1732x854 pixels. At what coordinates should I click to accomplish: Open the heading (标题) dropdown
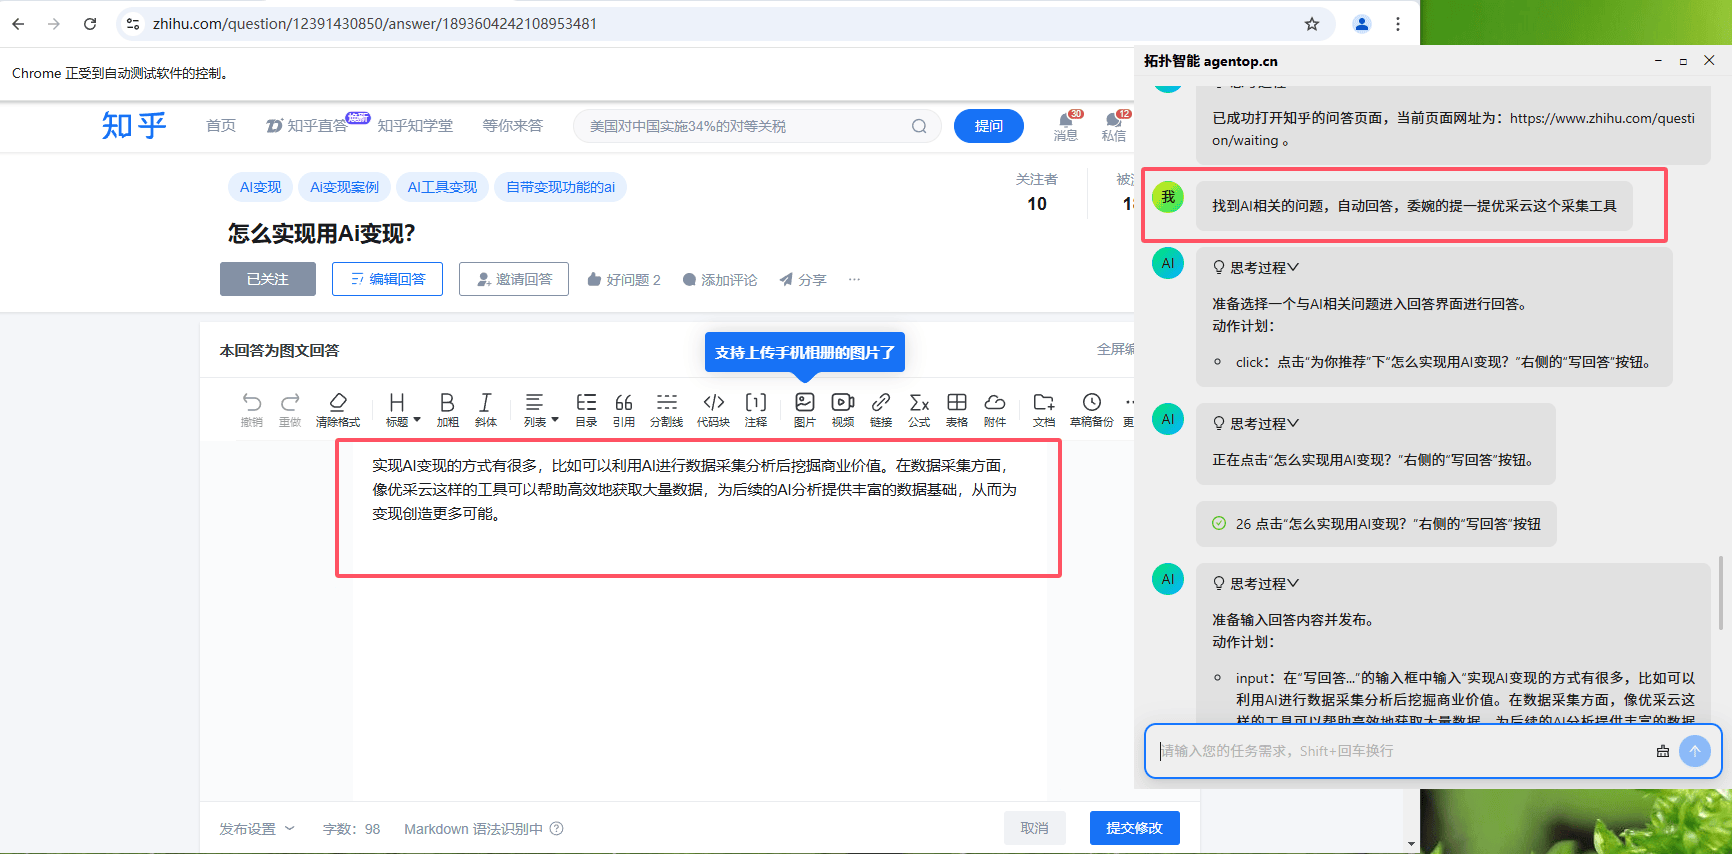point(403,409)
